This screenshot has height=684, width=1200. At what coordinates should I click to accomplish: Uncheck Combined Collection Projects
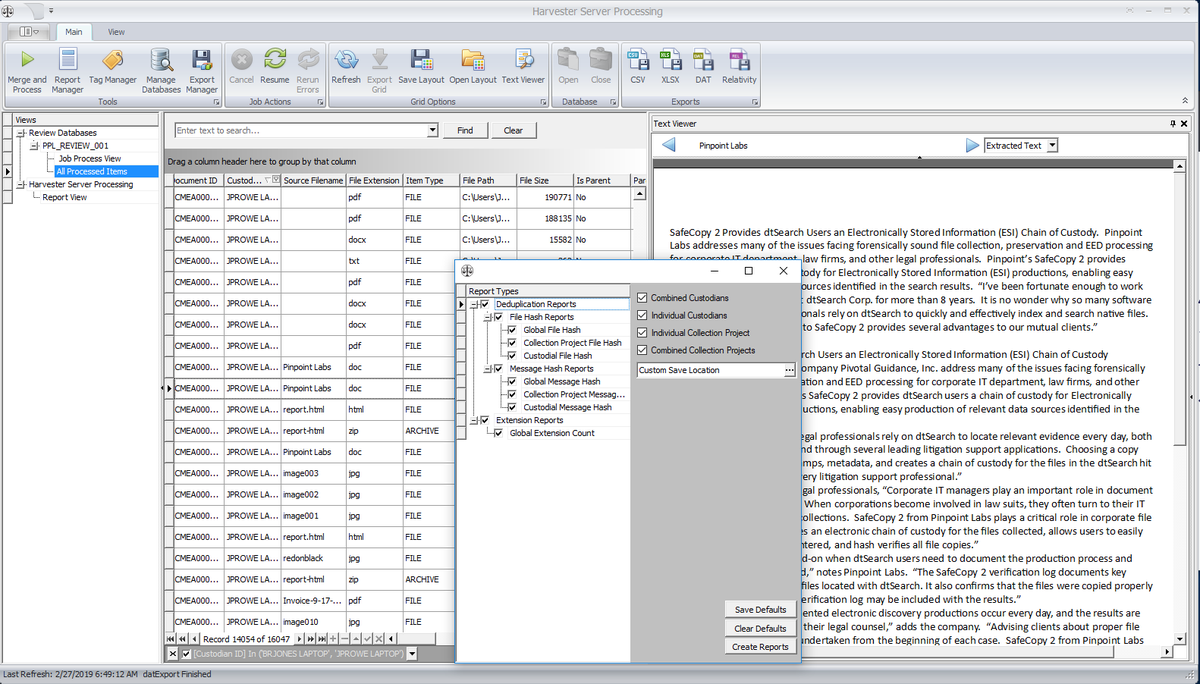click(x=642, y=350)
